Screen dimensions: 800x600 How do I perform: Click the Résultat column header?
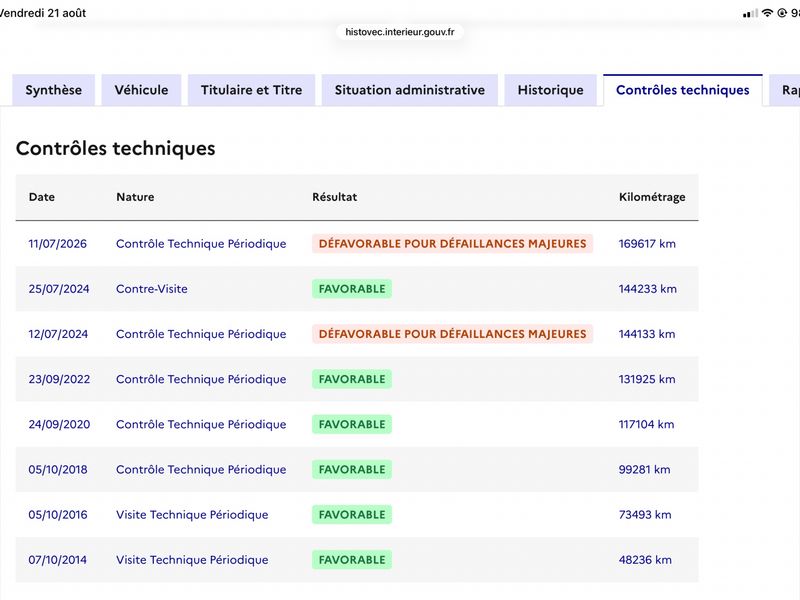click(335, 197)
